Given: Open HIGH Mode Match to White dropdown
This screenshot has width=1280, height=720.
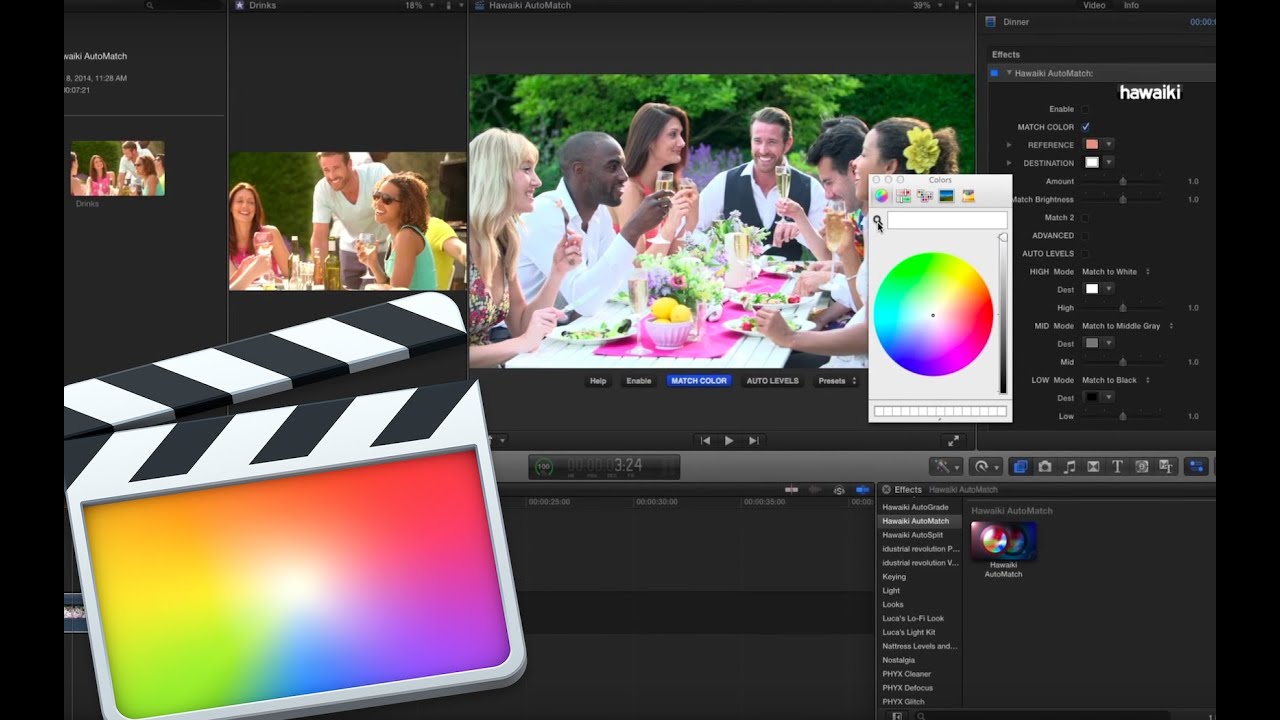Looking at the screenshot, I should coord(1116,271).
